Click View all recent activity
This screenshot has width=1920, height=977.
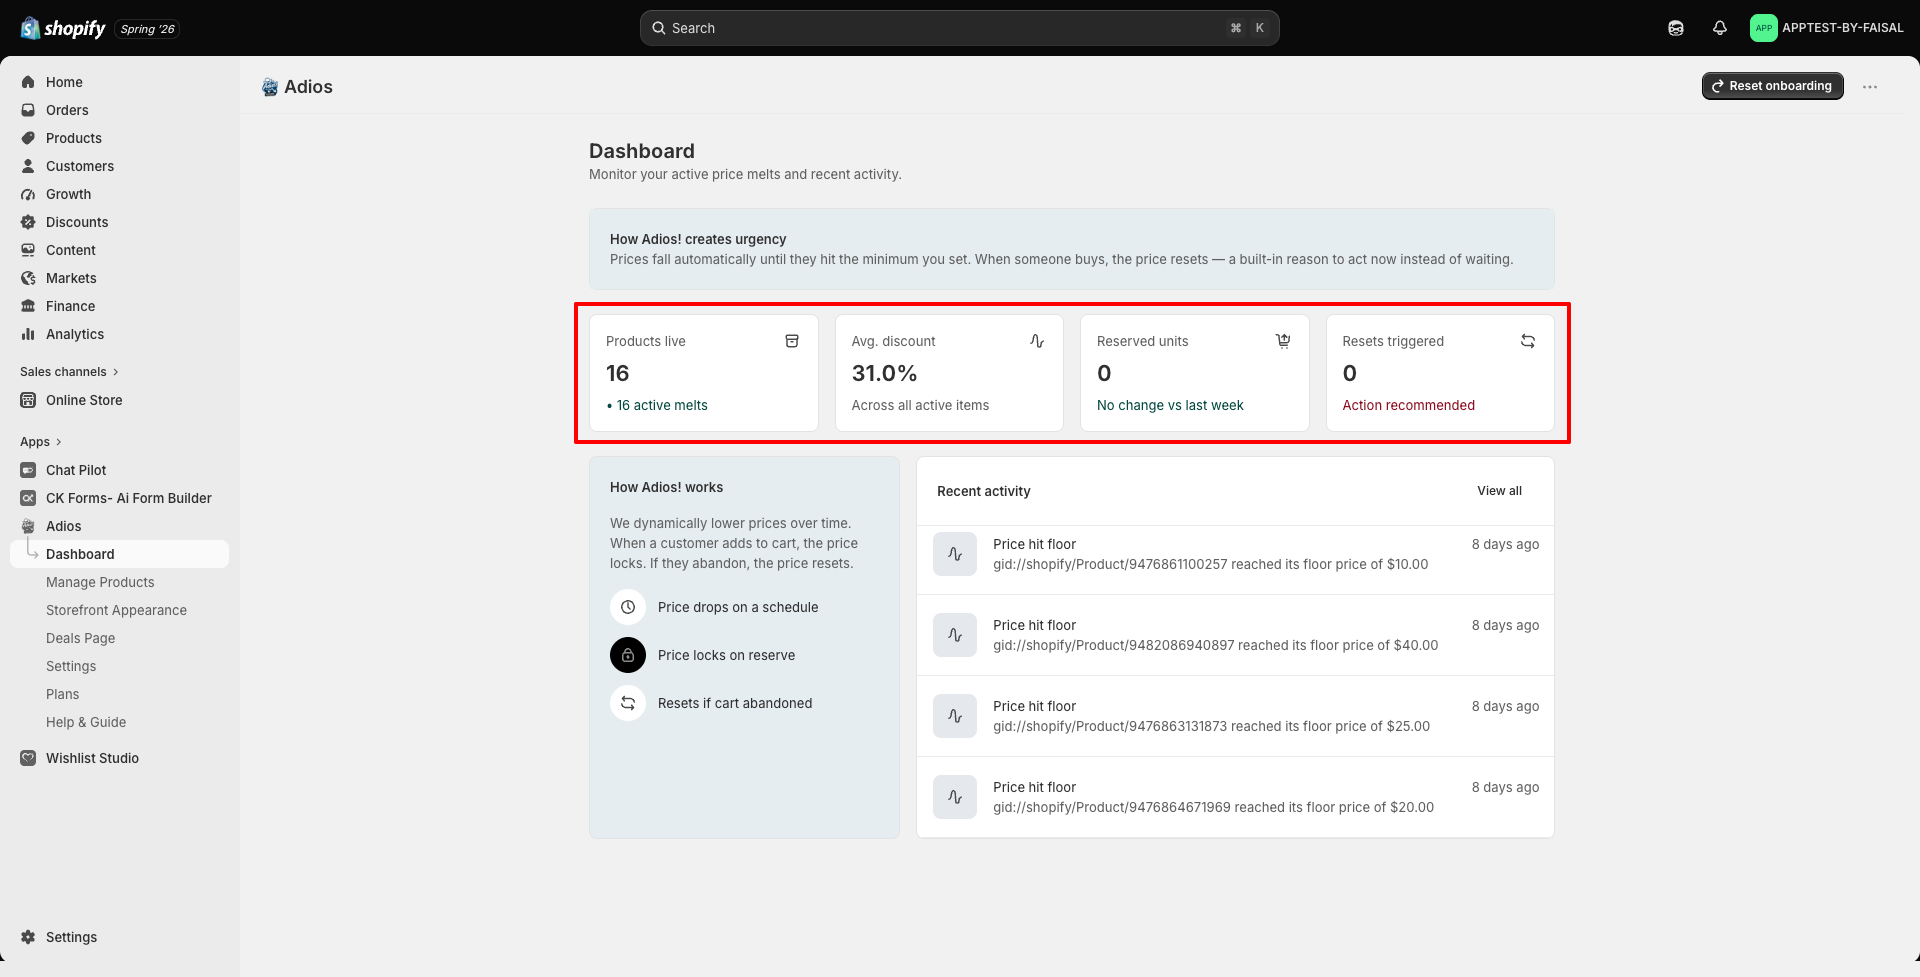[1499, 491]
